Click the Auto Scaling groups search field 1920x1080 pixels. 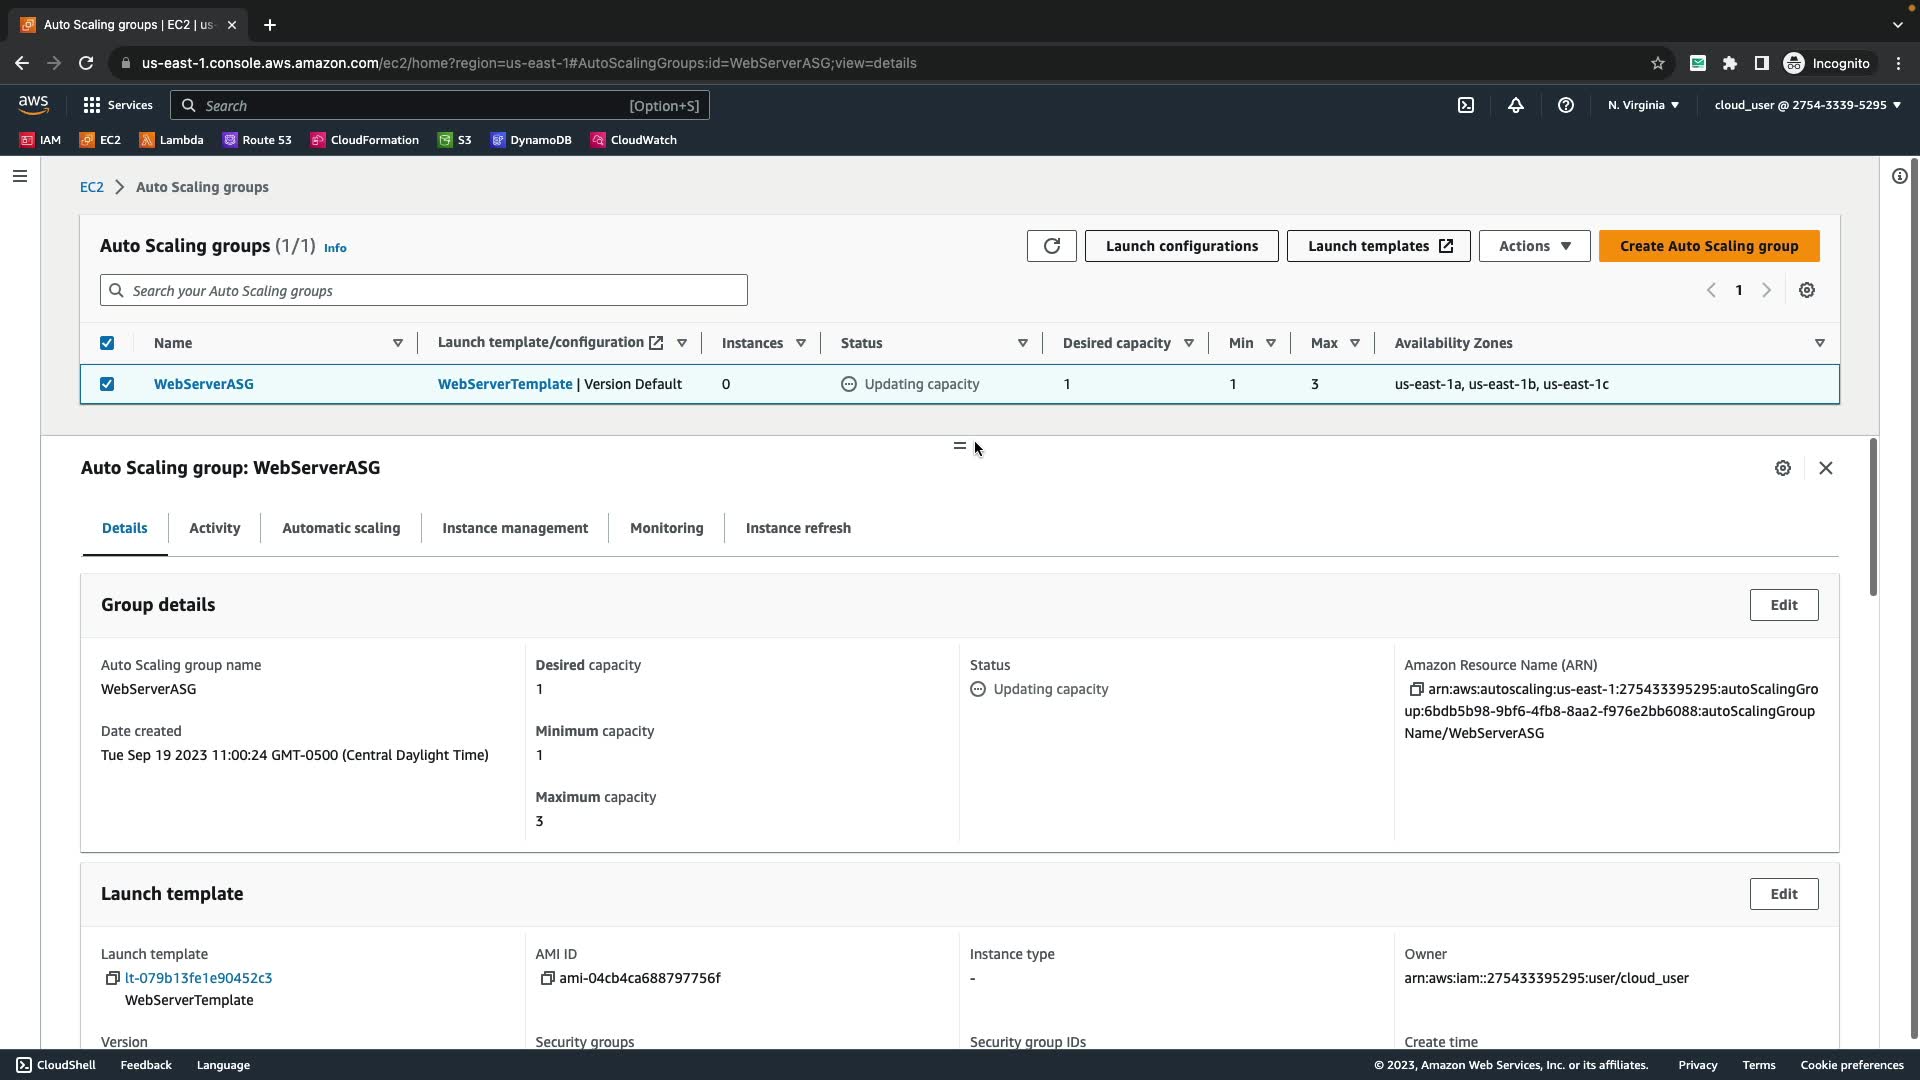(x=424, y=291)
